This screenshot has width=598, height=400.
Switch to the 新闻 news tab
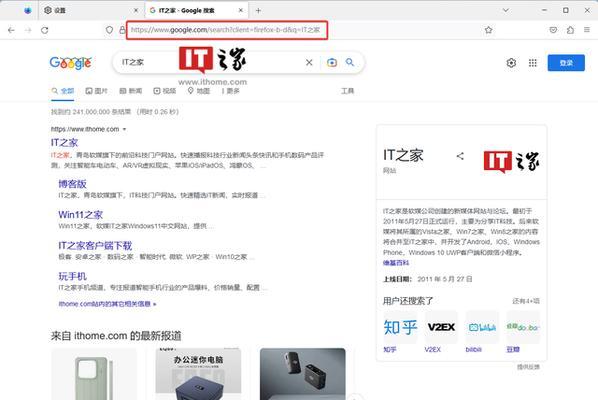point(130,91)
